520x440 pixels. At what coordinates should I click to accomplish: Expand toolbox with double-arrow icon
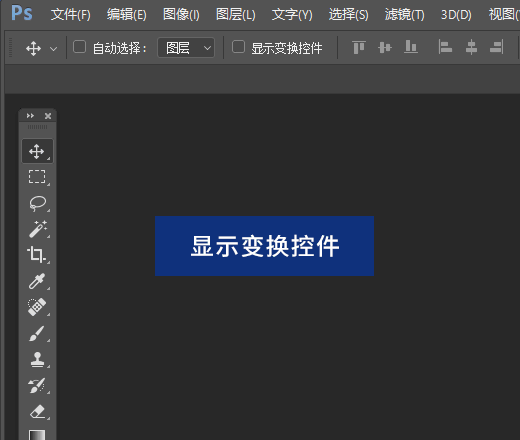(x=30, y=116)
